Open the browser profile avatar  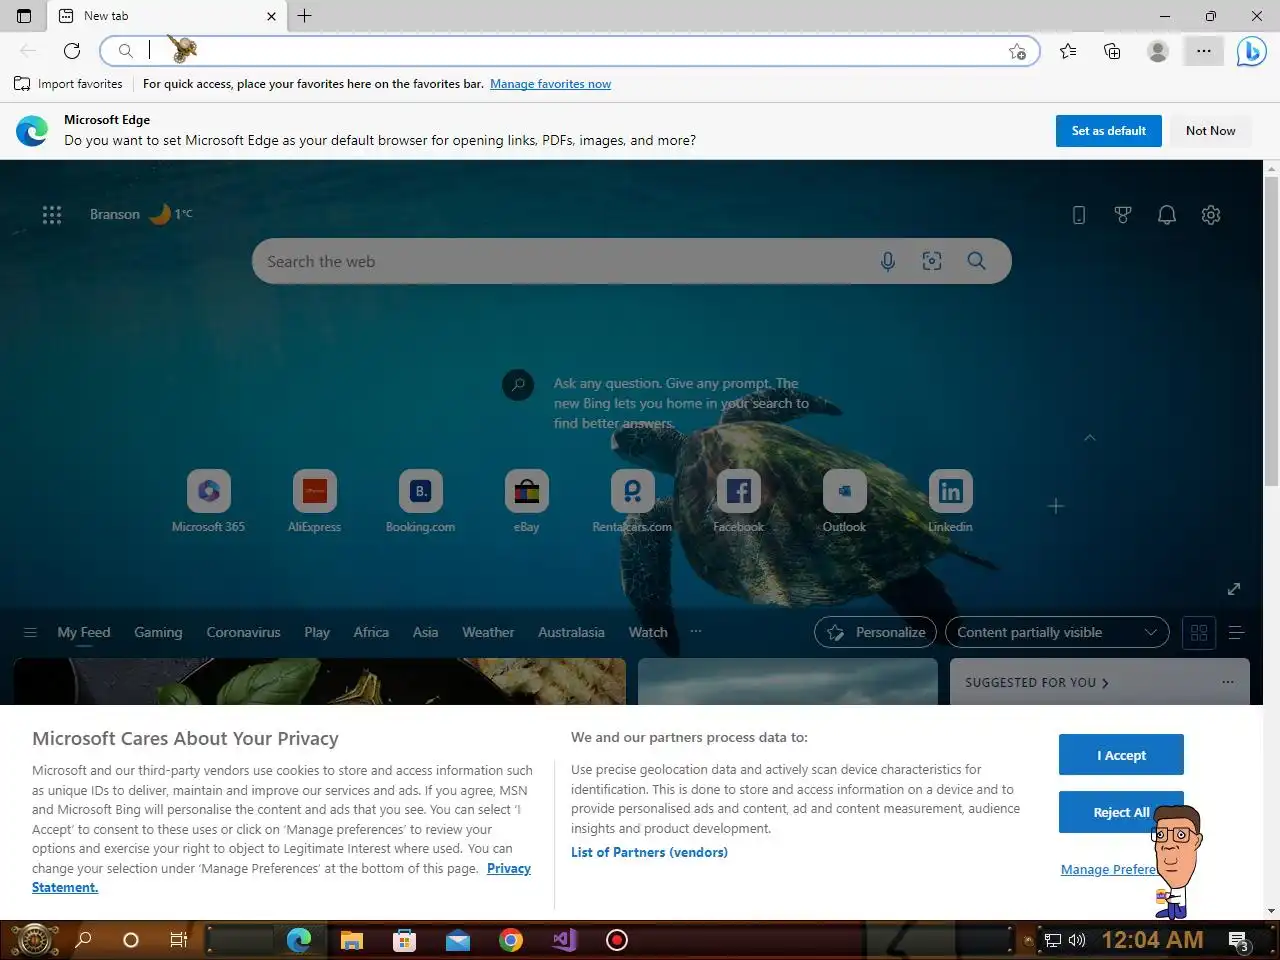1158,51
